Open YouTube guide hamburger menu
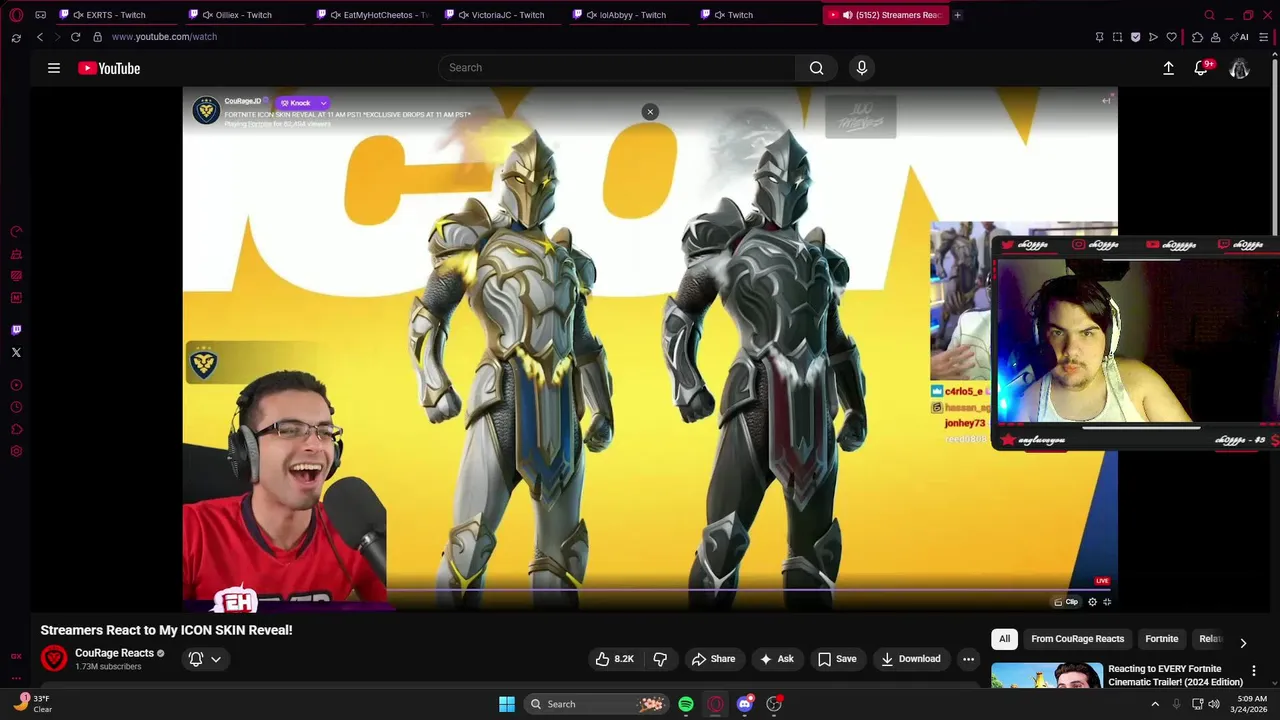The image size is (1280, 720). click(x=54, y=68)
